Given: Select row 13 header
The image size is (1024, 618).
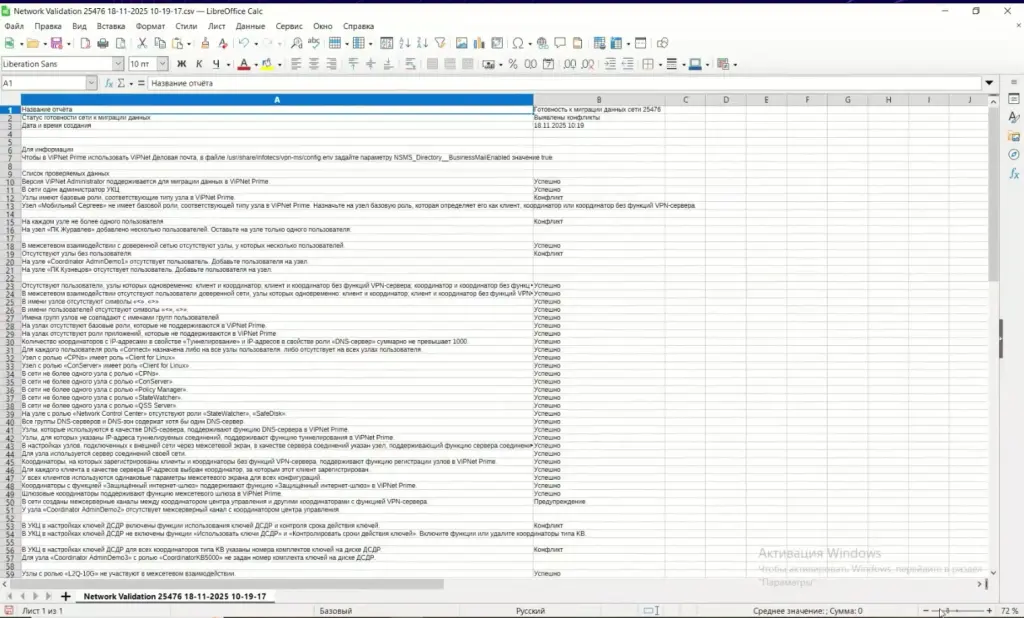Looking at the screenshot, I should click(x=10, y=206).
